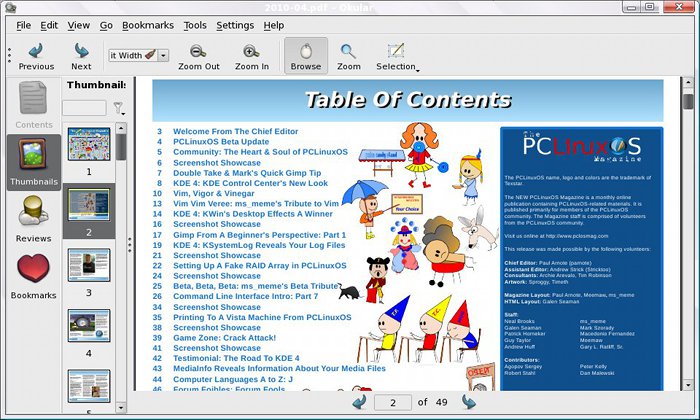
Task: Click 'Double Take & Mark's Quick Gimp Tip'
Action: point(247,173)
